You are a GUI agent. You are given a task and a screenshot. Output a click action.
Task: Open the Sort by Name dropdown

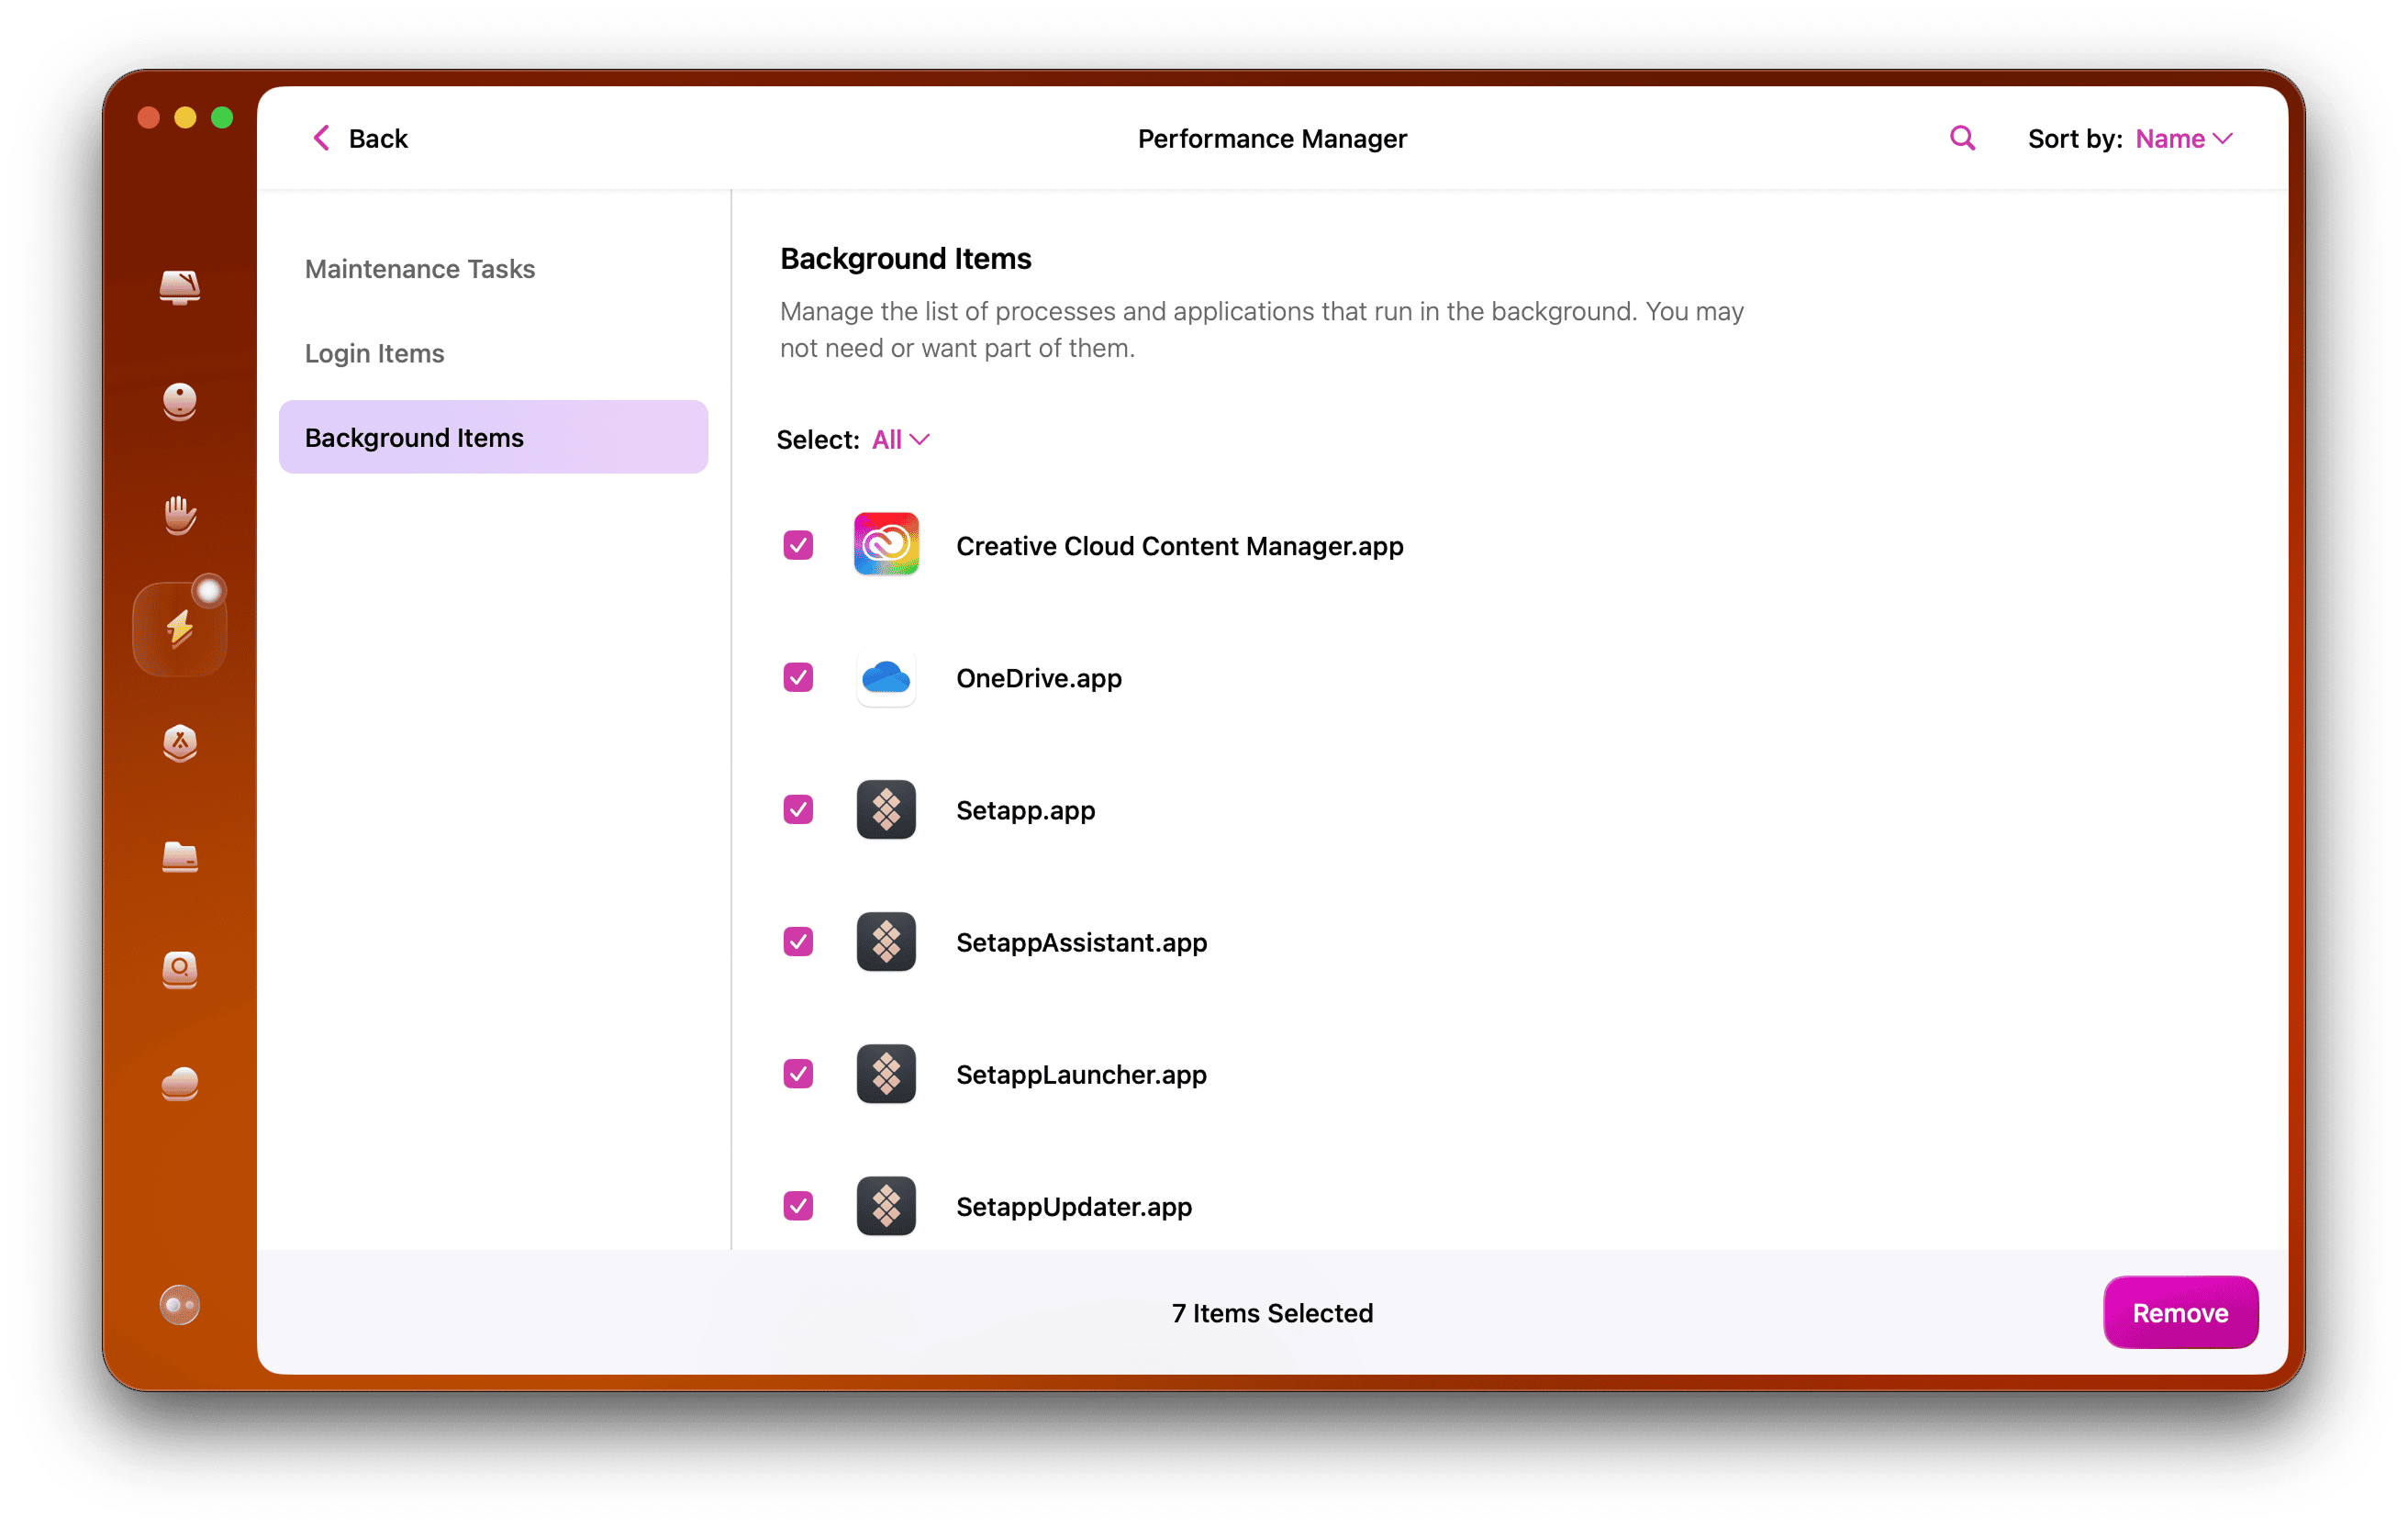pos(2183,139)
